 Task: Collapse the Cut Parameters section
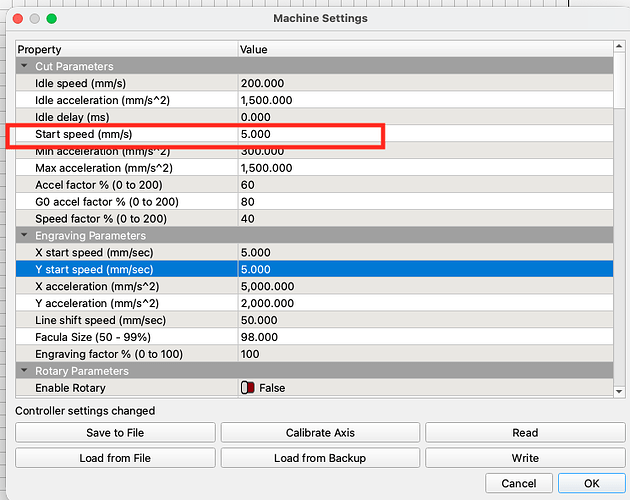point(24,66)
